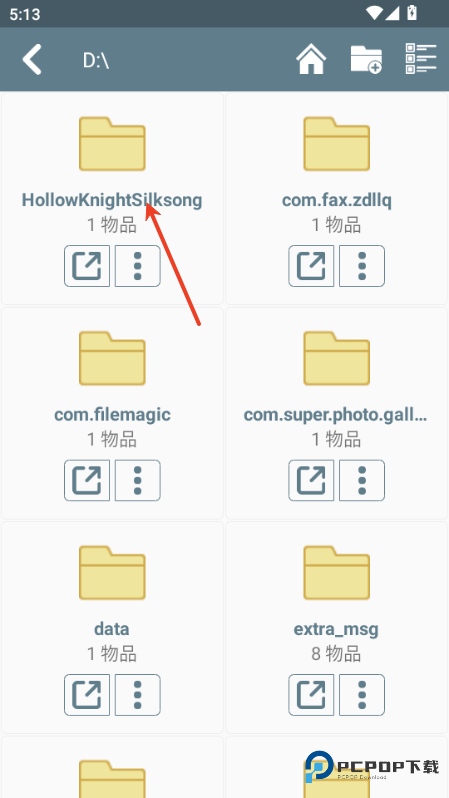Open share icon for HollowKnightSilksong folder
The height and width of the screenshot is (798, 449).
point(87,266)
